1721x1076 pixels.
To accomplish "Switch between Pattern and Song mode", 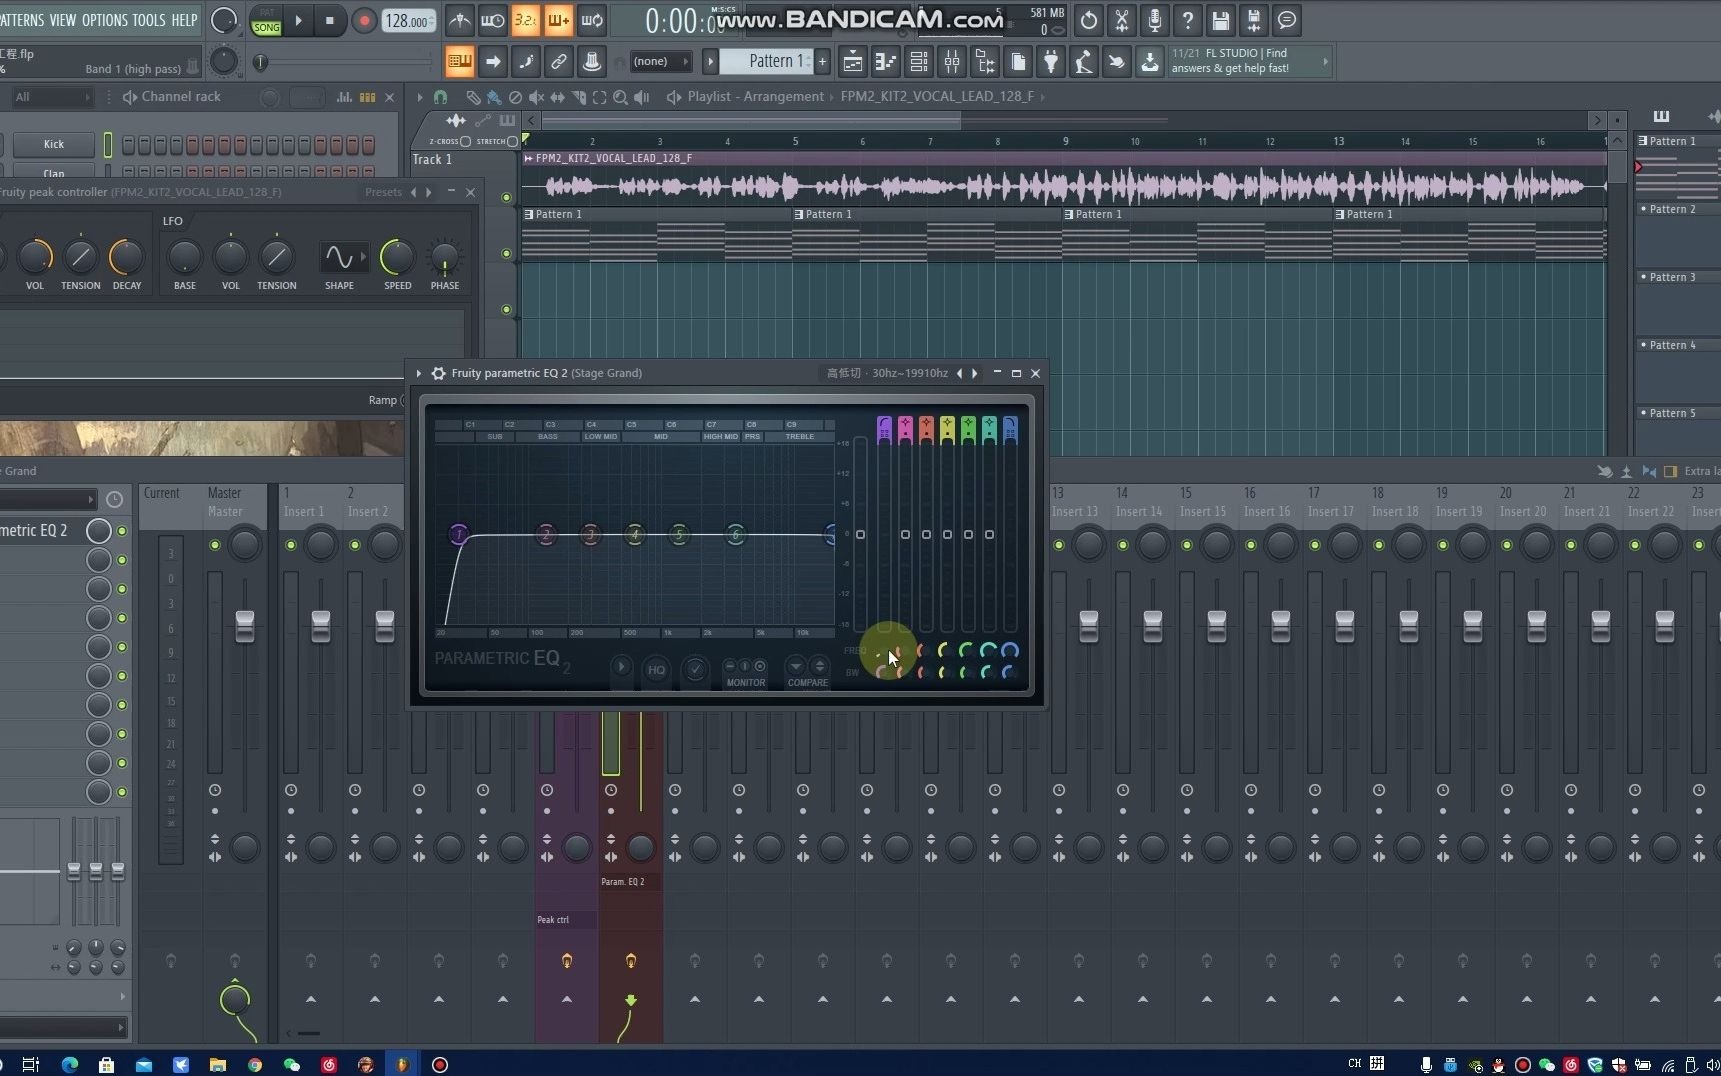I will (266, 20).
